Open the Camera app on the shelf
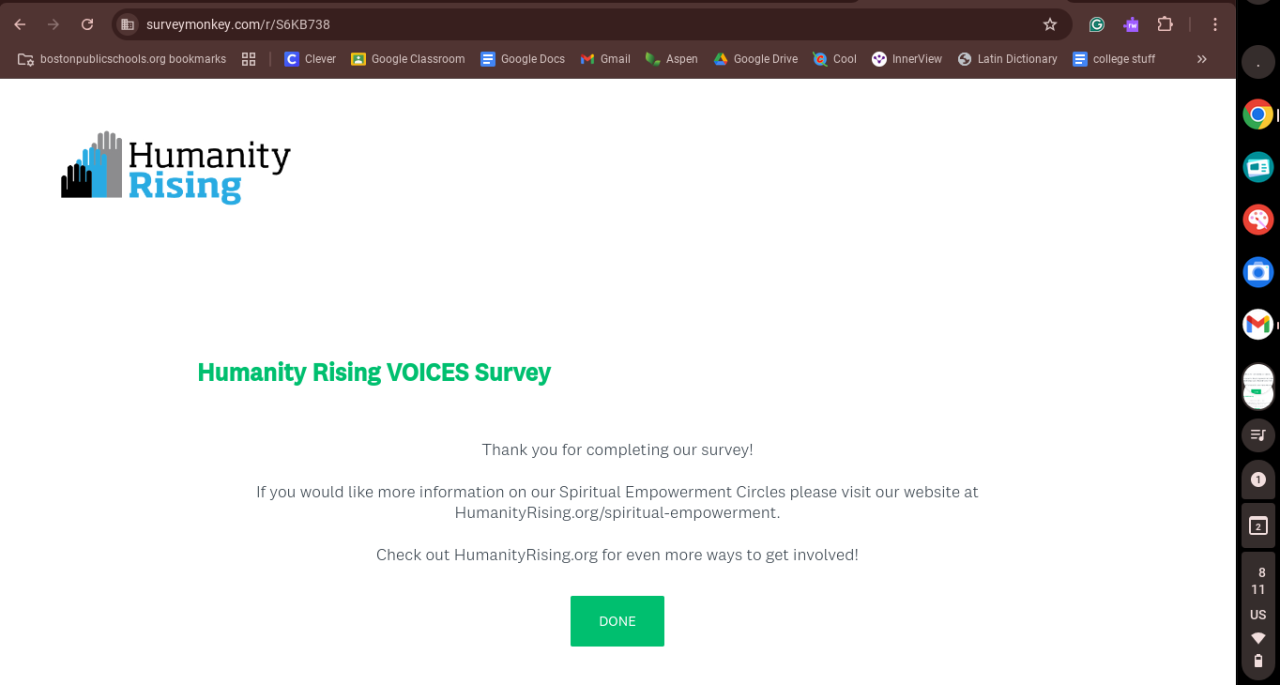The height and width of the screenshot is (685, 1280). tap(1258, 271)
